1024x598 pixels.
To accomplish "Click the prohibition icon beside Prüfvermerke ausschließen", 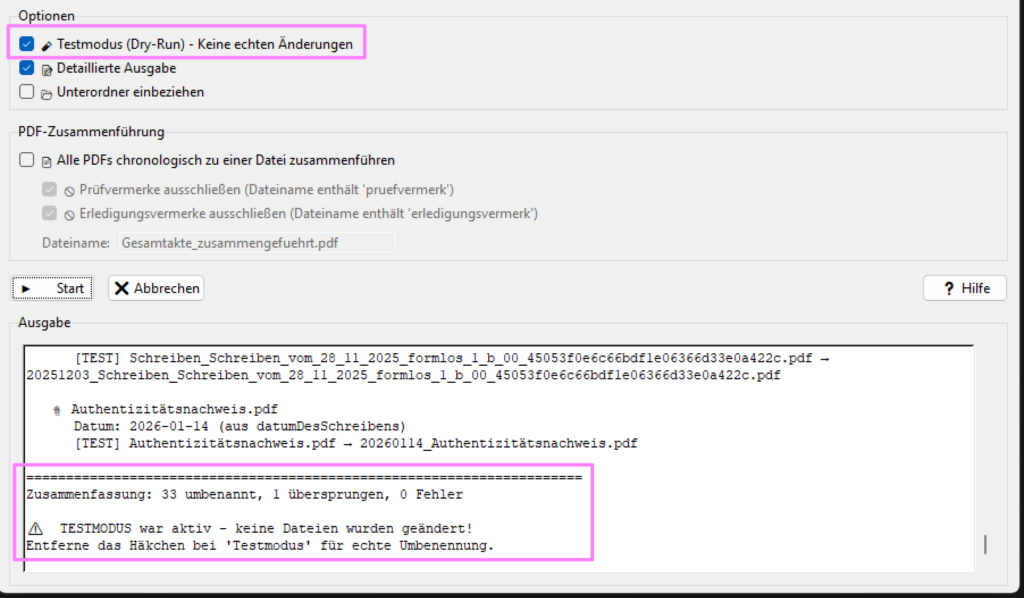I will (70, 190).
